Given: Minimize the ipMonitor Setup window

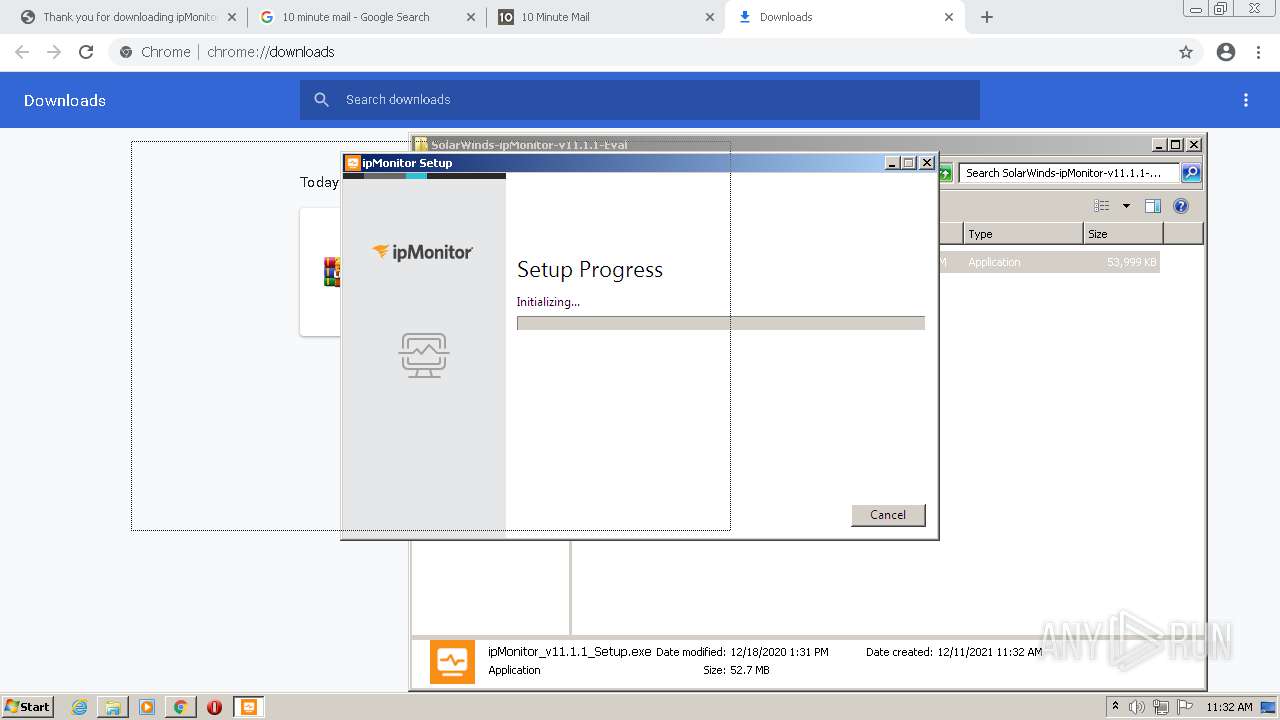Looking at the screenshot, I should click(x=892, y=163).
